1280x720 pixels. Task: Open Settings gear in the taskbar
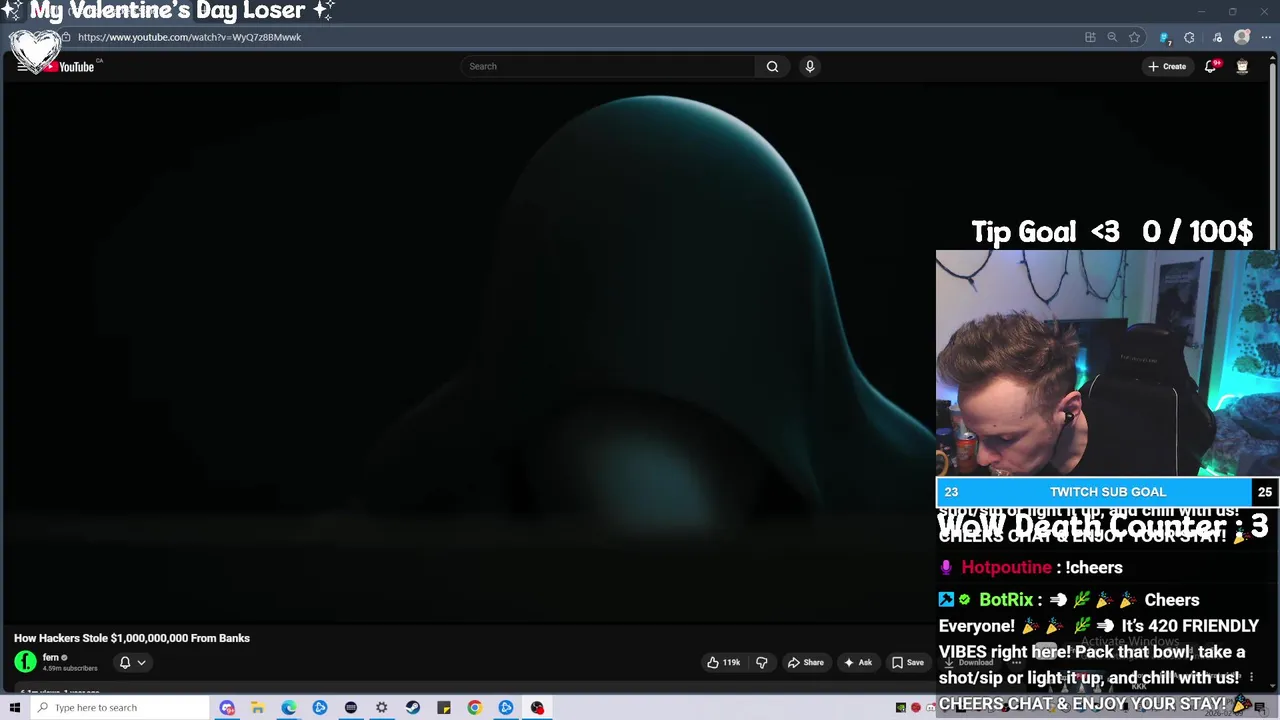pyautogui.click(x=381, y=707)
